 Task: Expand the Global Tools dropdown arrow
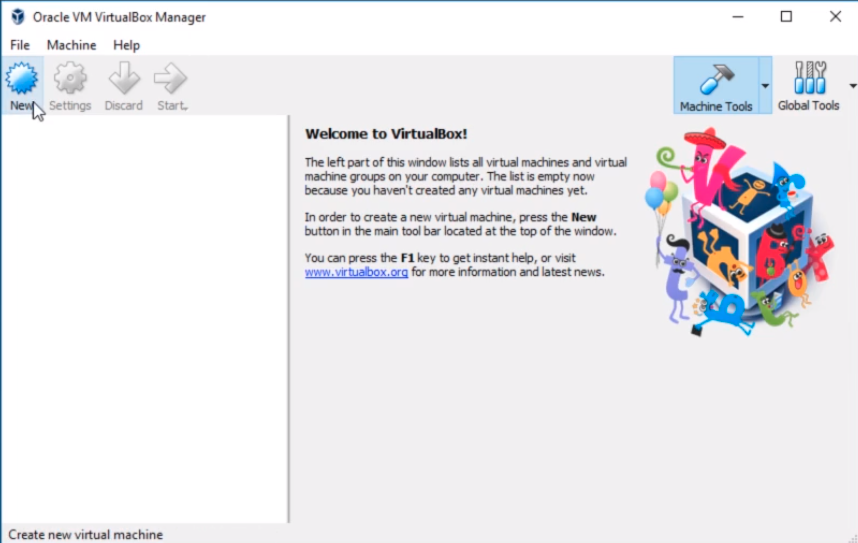pos(853,86)
